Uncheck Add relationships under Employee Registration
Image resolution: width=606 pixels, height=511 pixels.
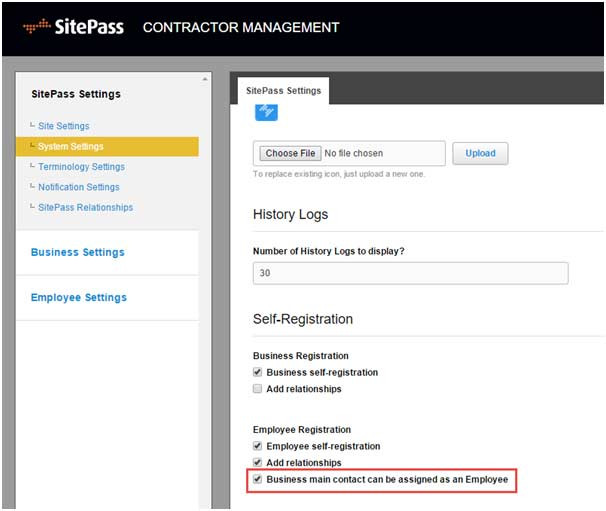pos(257,462)
